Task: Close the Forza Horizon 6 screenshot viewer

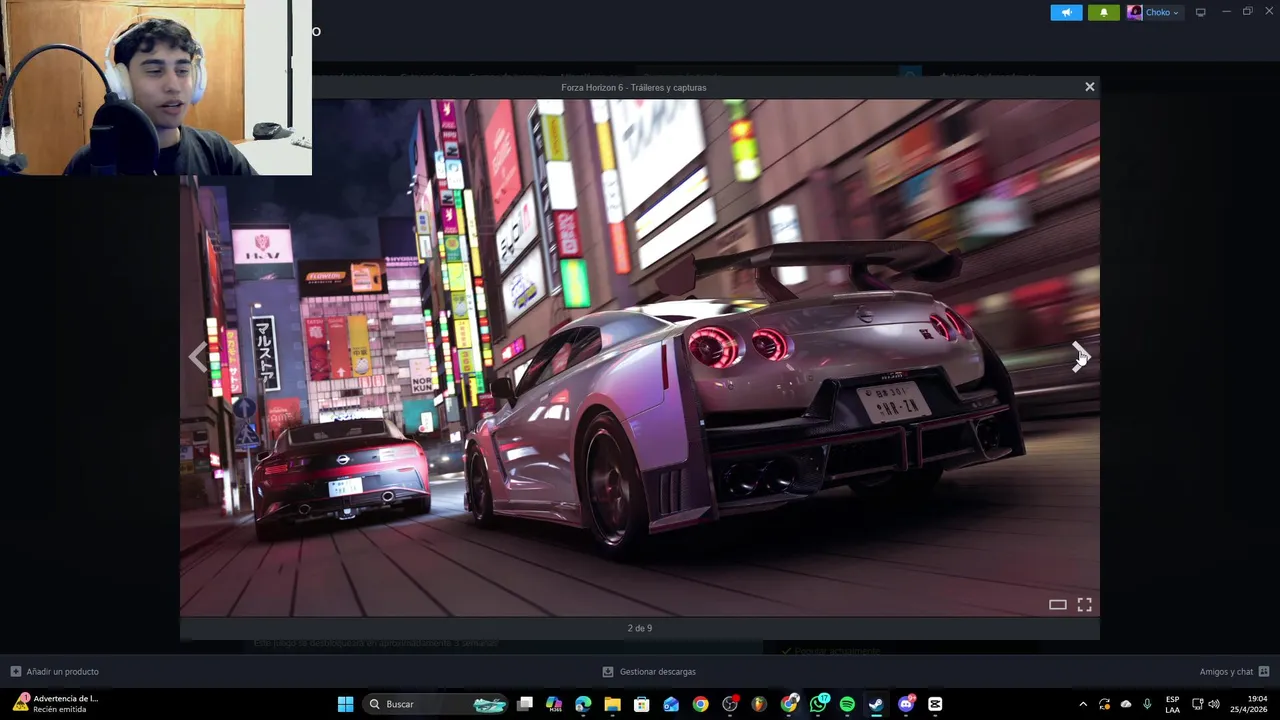Action: pyautogui.click(x=1090, y=87)
